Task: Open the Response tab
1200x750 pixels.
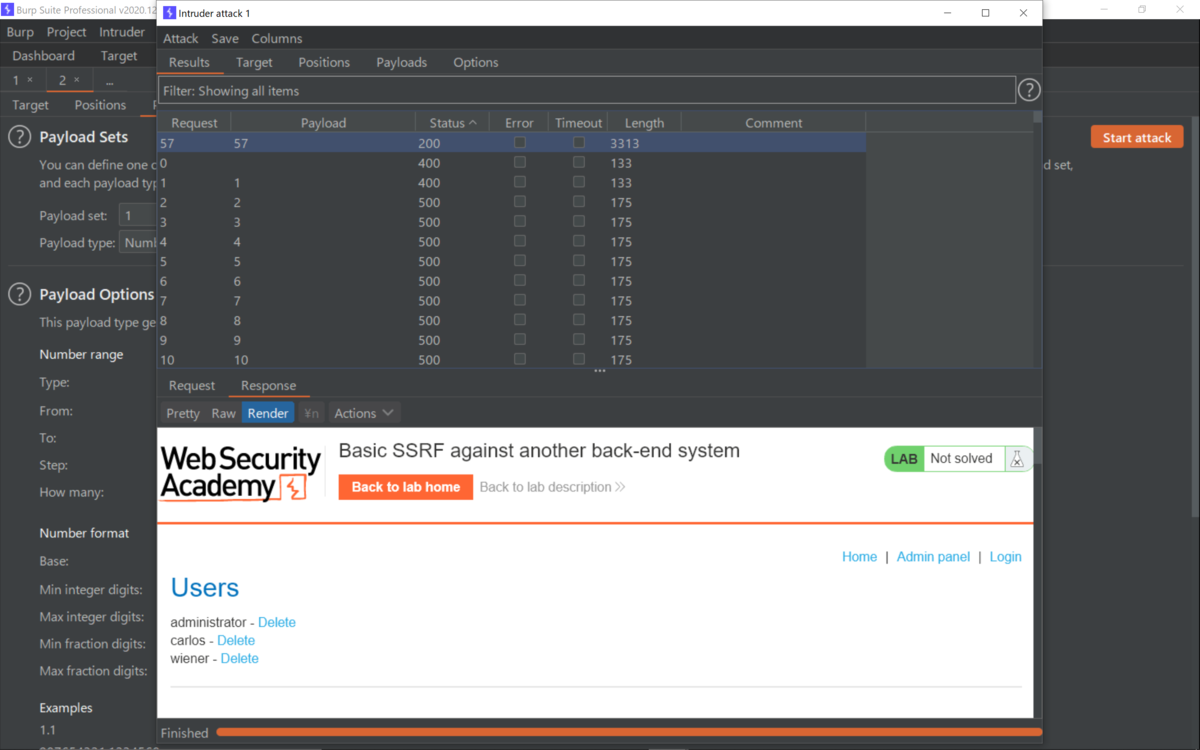Action: click(x=268, y=385)
